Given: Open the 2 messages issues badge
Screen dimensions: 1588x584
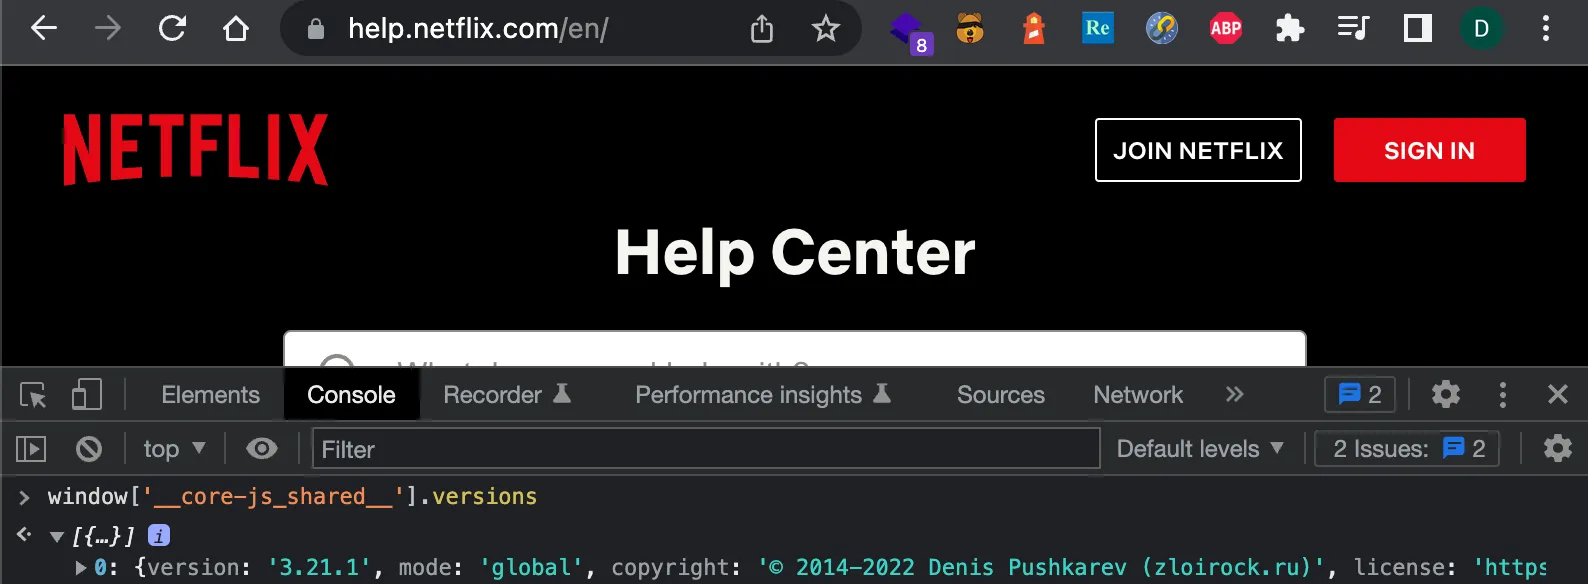Looking at the screenshot, I should 1360,394.
